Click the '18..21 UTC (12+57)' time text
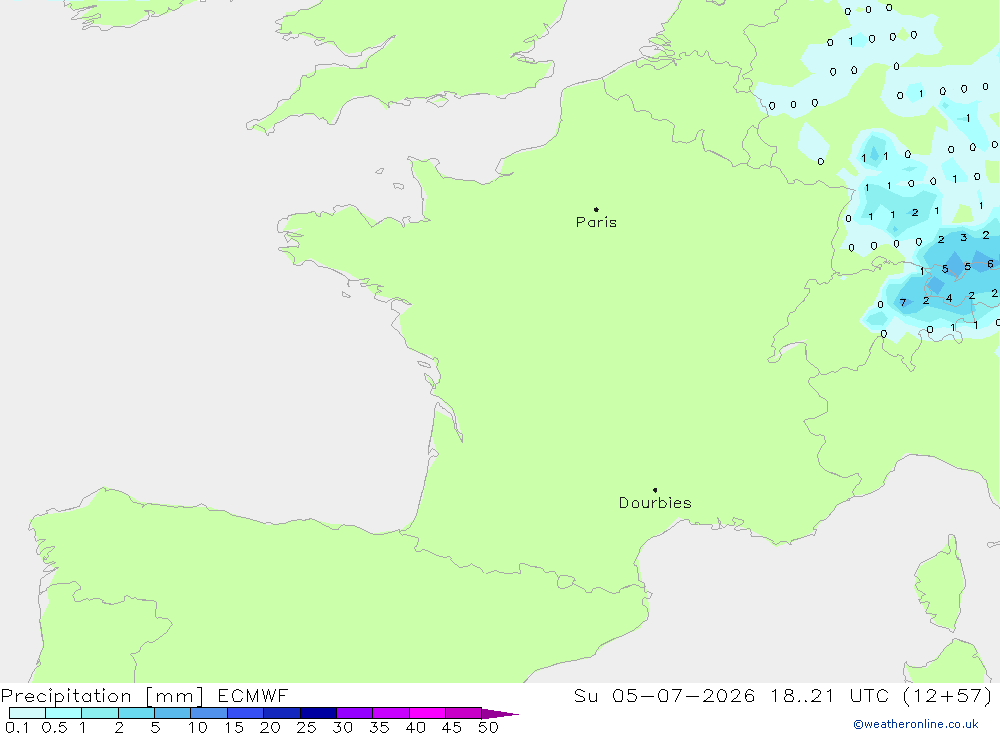Image resolution: width=1000 pixels, height=733 pixels. [x=881, y=695]
